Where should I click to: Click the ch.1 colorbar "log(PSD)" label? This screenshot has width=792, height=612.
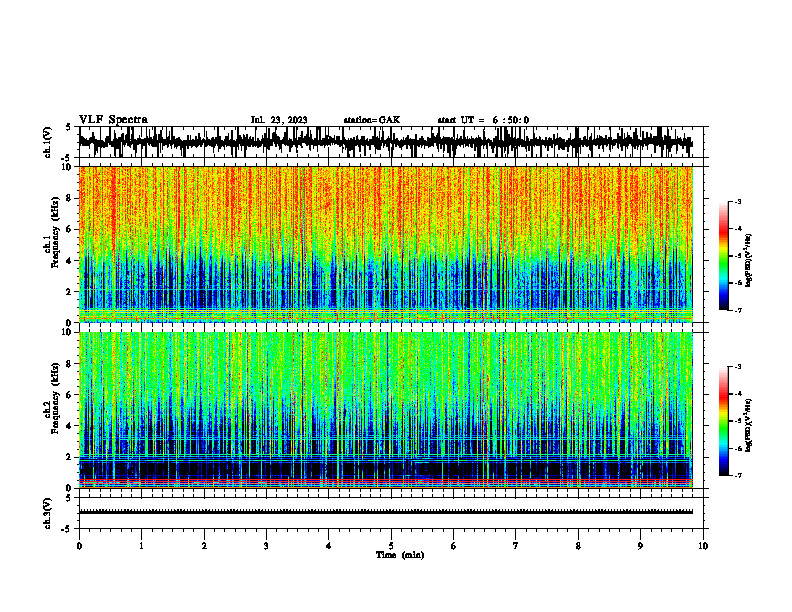(748, 260)
